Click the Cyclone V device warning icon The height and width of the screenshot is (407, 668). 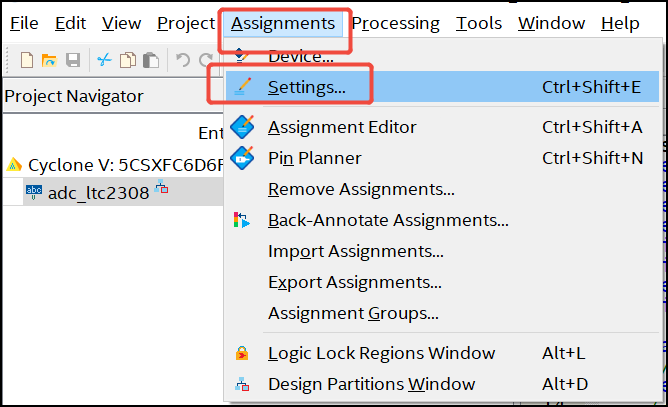(x=15, y=164)
